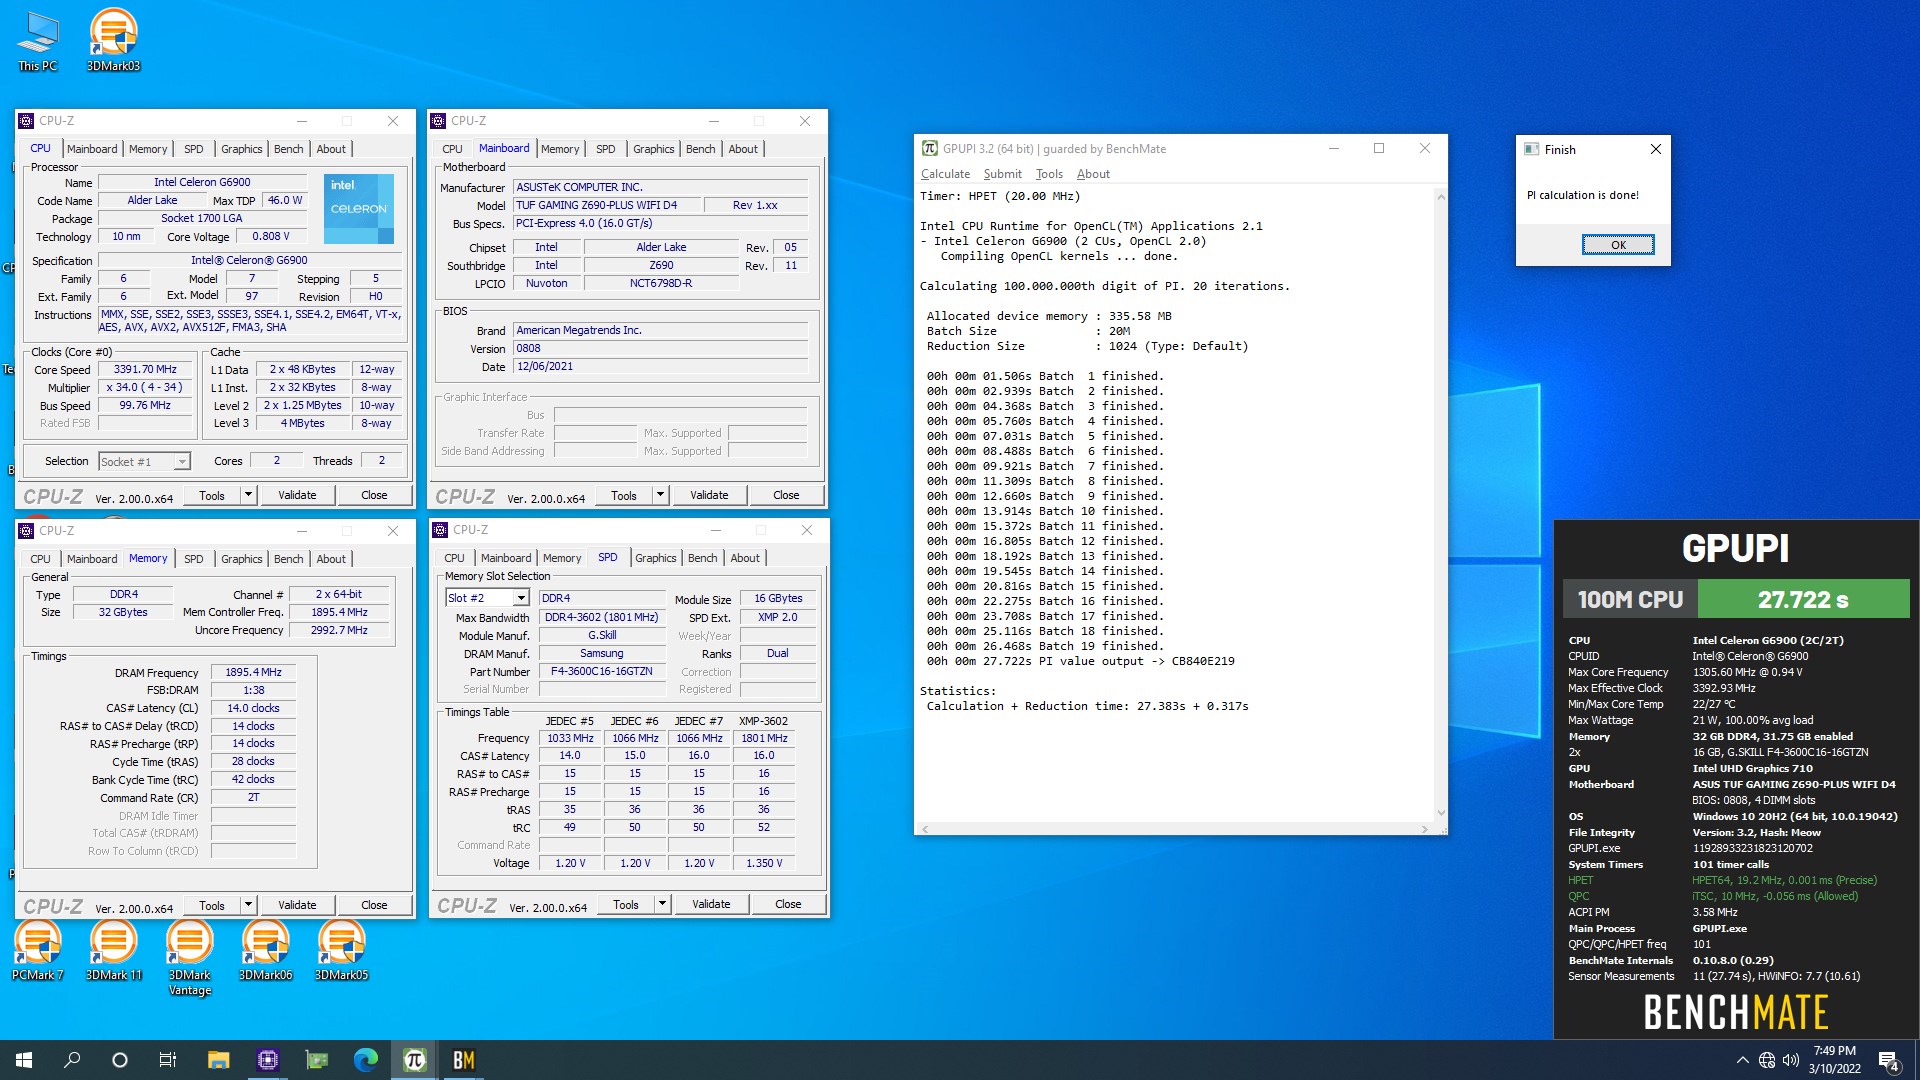Click Close button in Mainboard window
The width and height of the screenshot is (1920, 1080).
point(786,495)
